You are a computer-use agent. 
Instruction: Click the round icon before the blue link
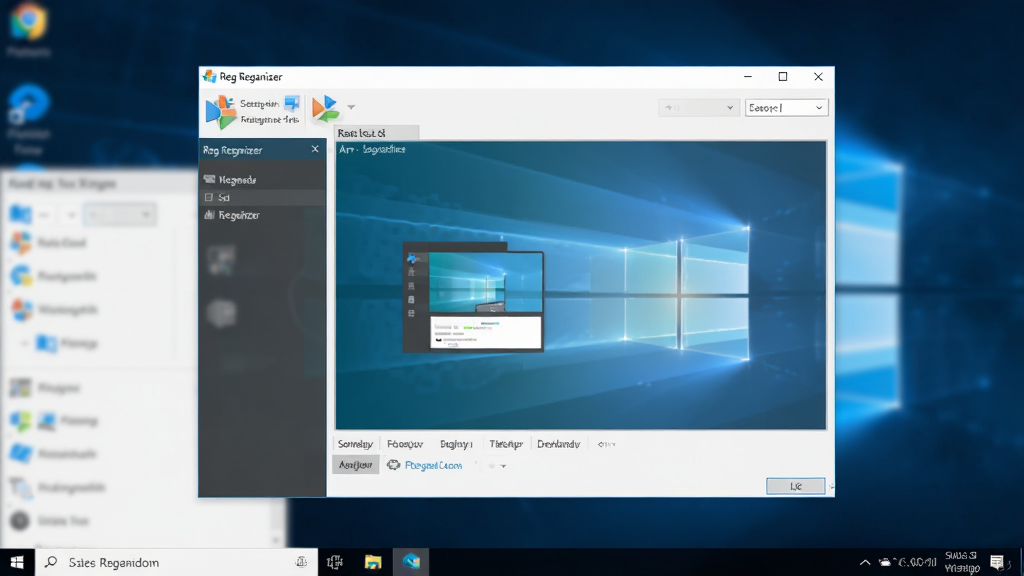coord(393,465)
